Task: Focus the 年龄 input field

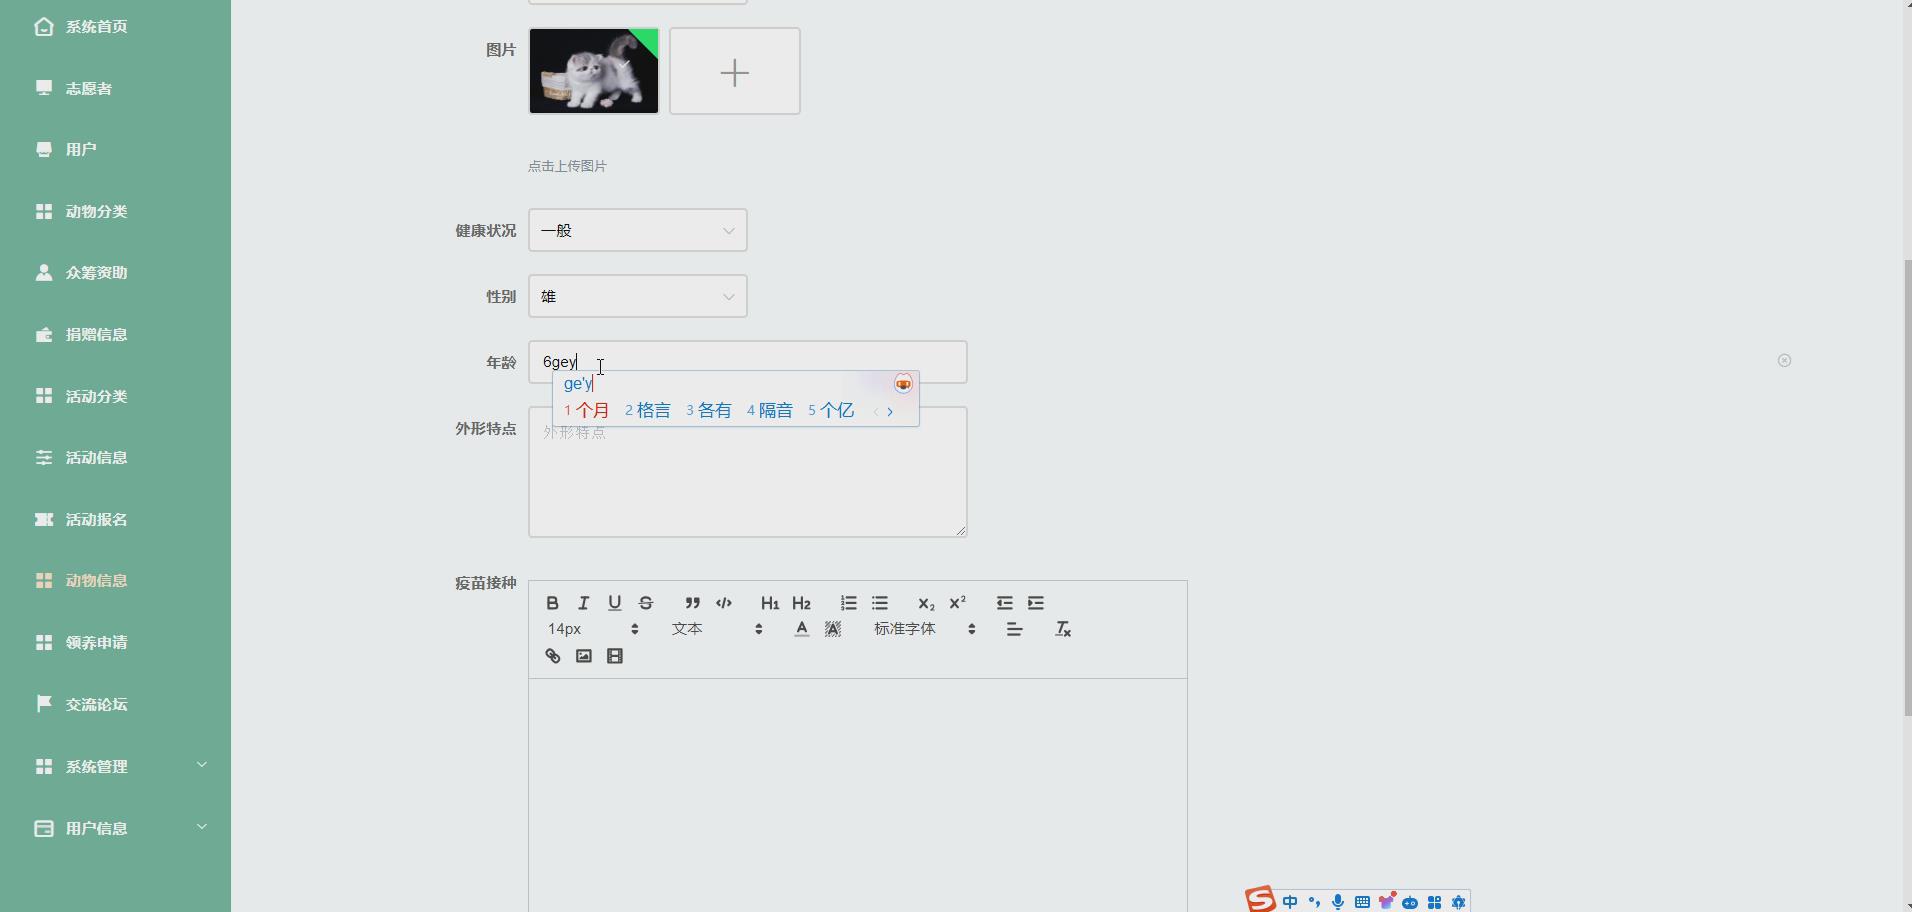Action: pyautogui.click(x=748, y=362)
